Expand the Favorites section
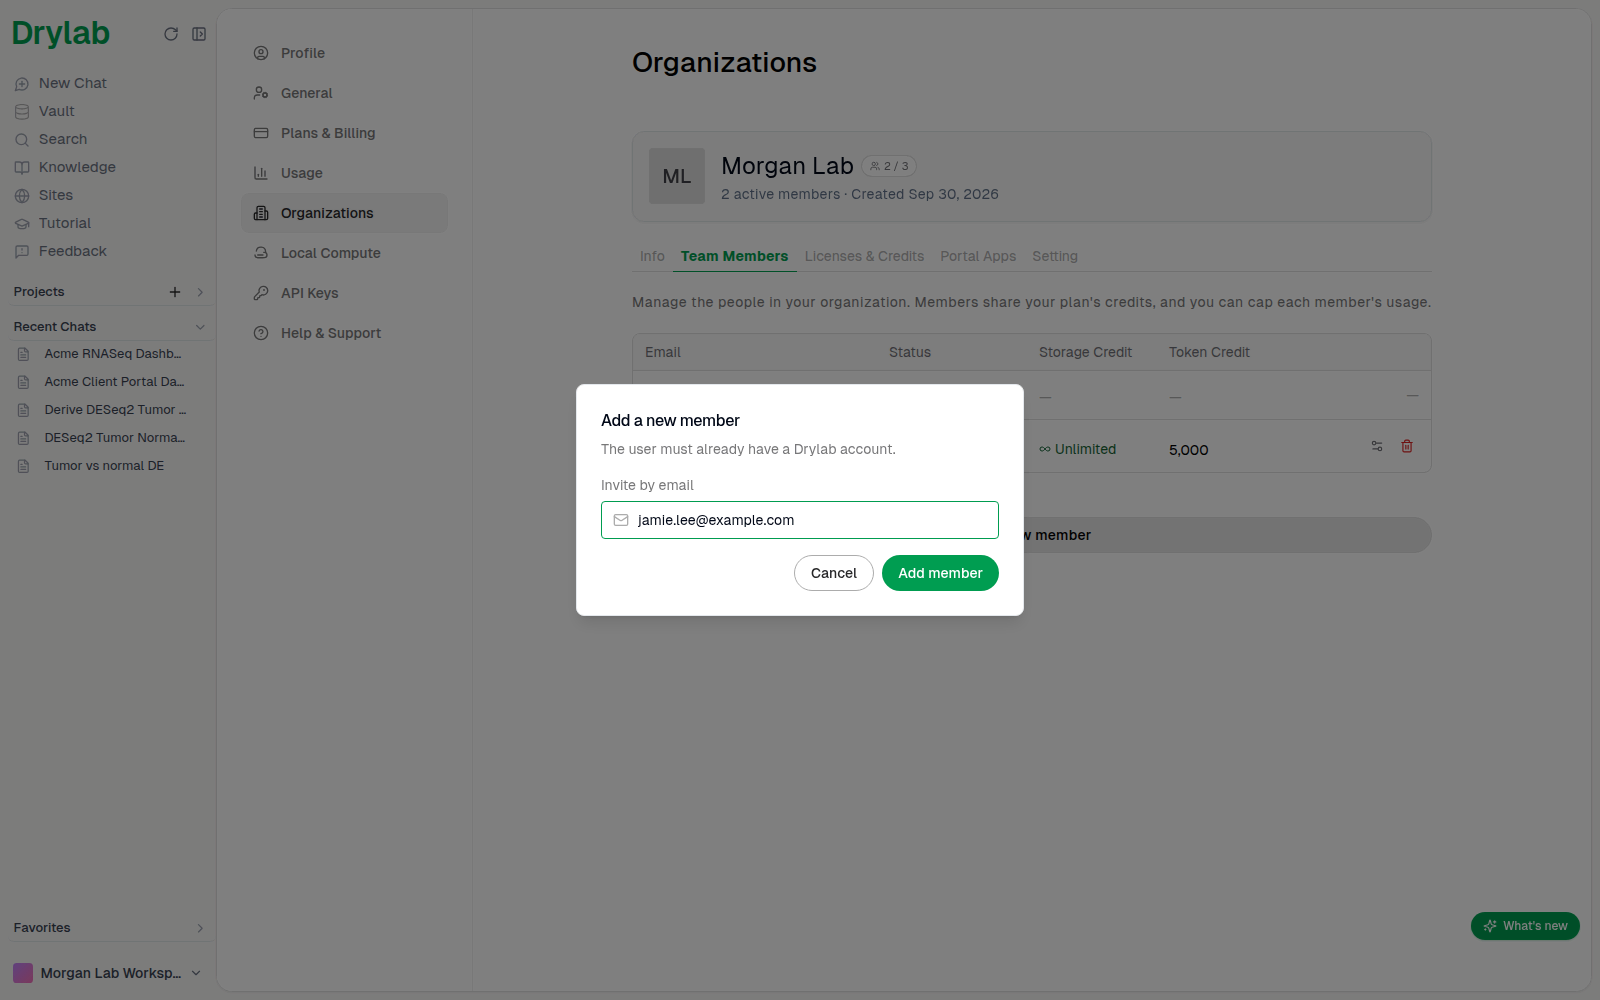Screen dimensions: 1600x1000 click(200, 928)
